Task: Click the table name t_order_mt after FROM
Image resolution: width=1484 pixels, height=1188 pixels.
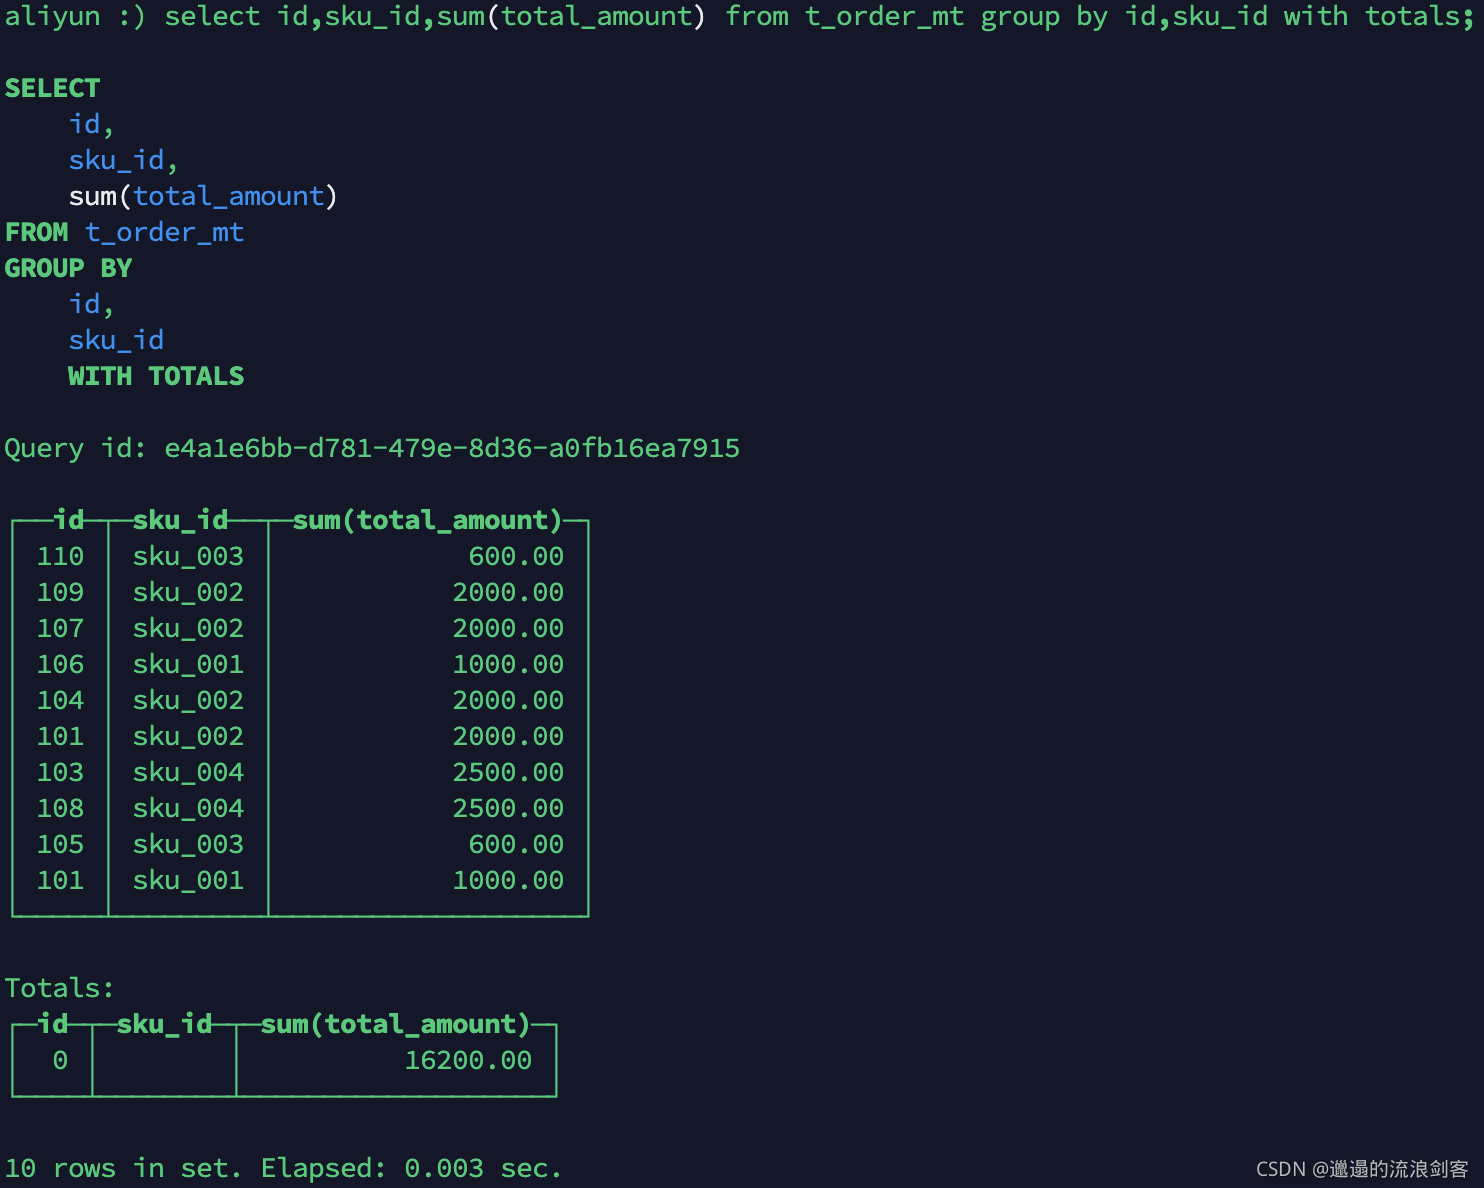Action: click(x=165, y=233)
